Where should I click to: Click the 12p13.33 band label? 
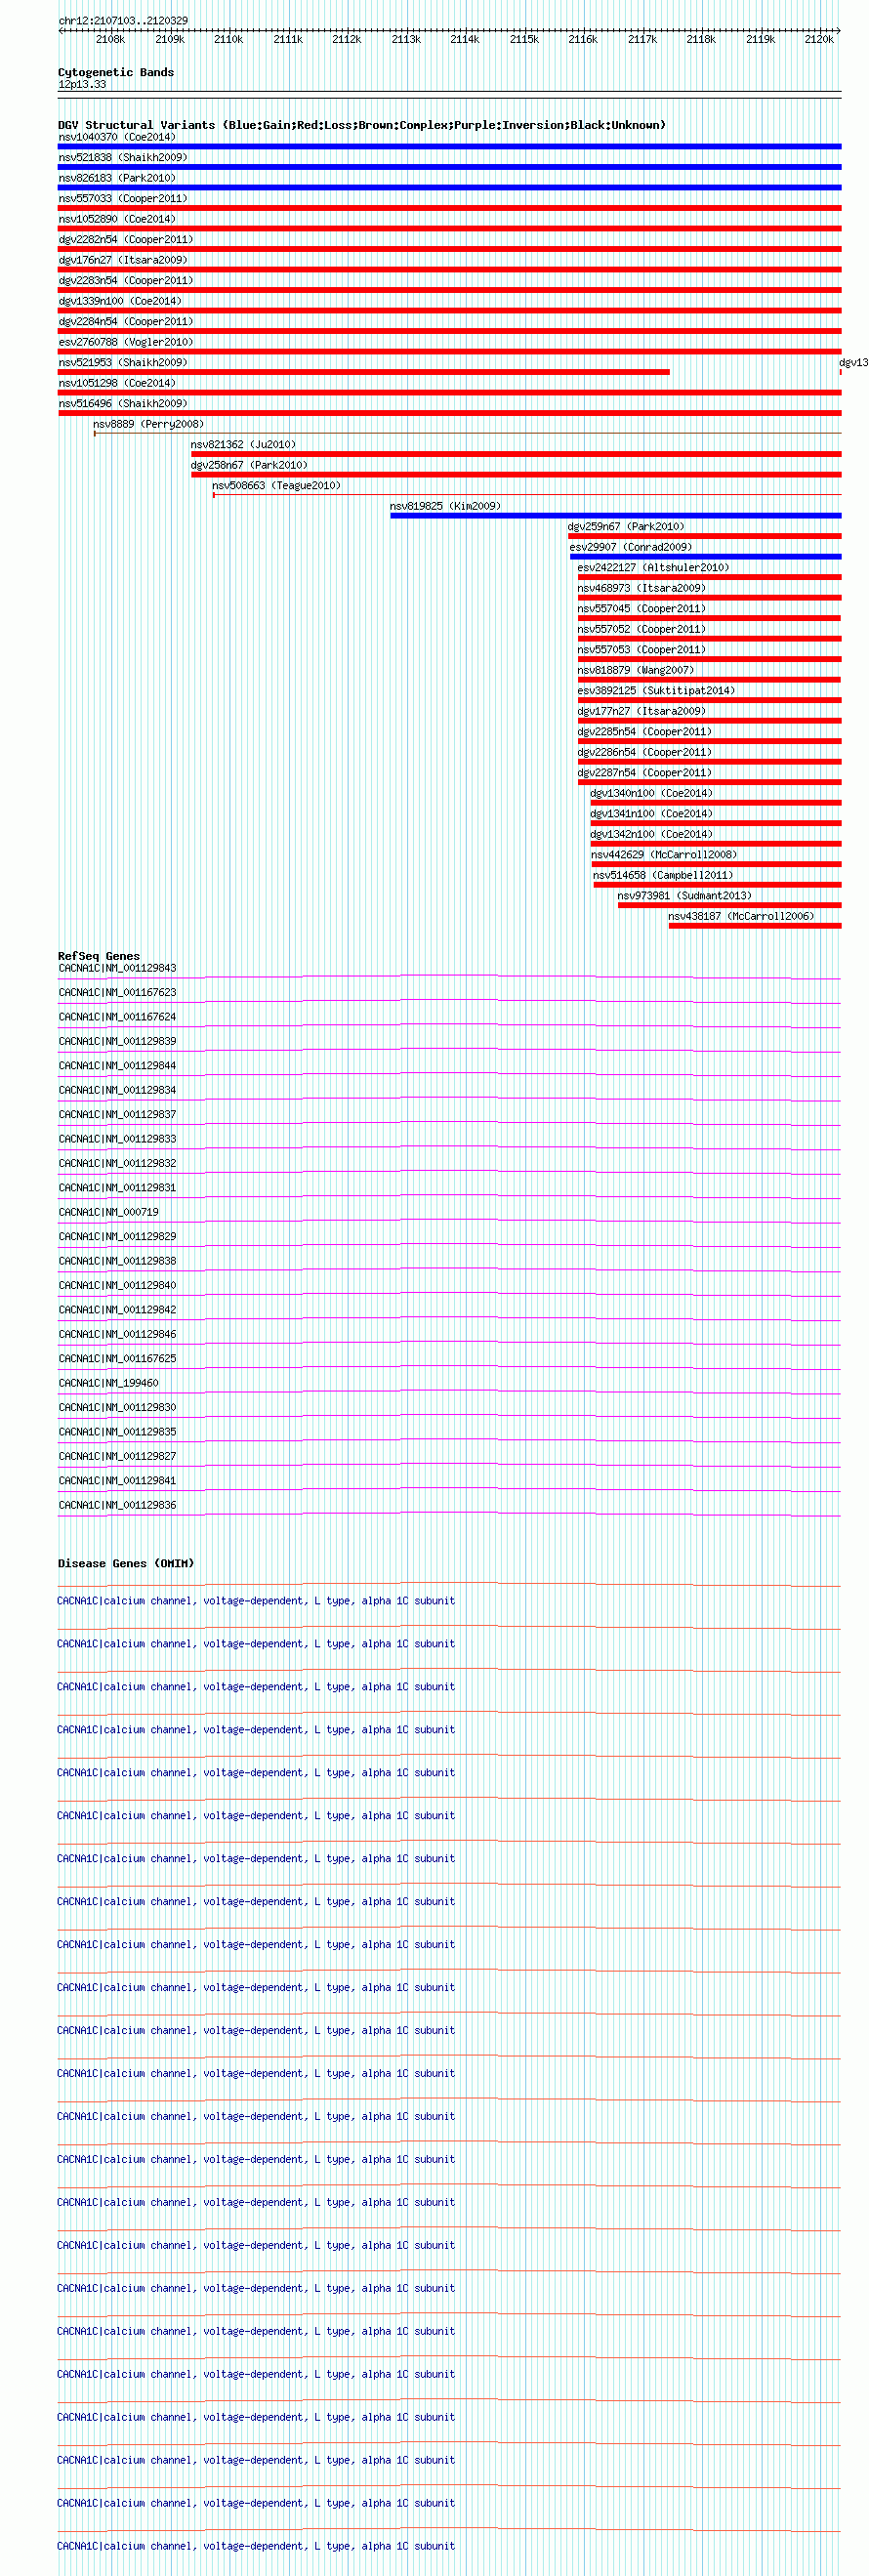(82, 84)
